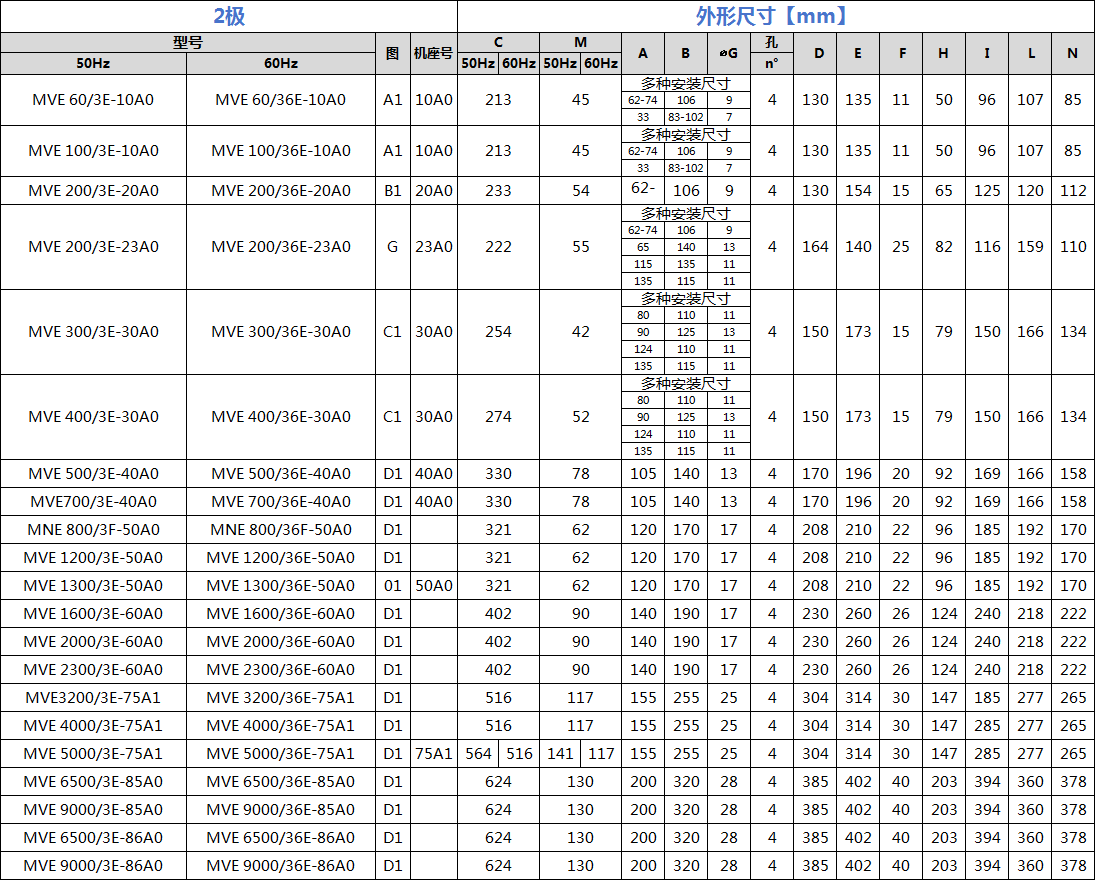Select the 23A0 frame number cell

coord(433,247)
